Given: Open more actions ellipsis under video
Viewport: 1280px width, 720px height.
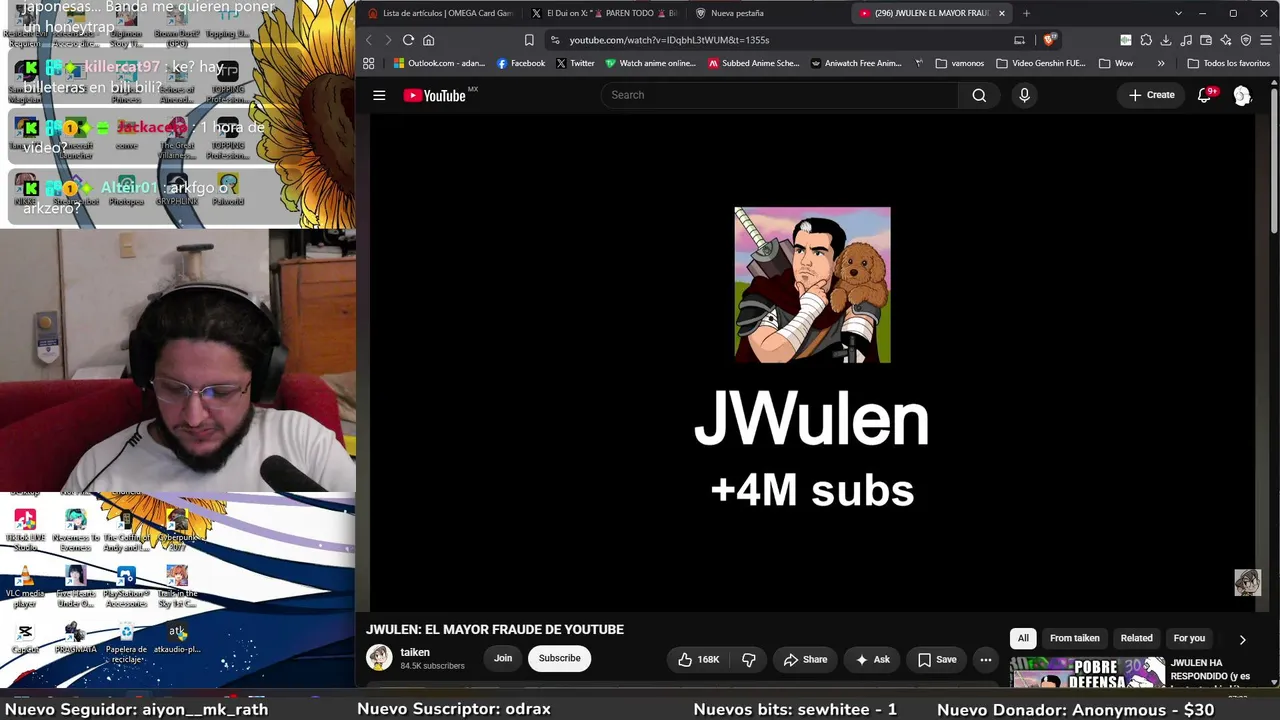Looking at the screenshot, I should pos(986,659).
